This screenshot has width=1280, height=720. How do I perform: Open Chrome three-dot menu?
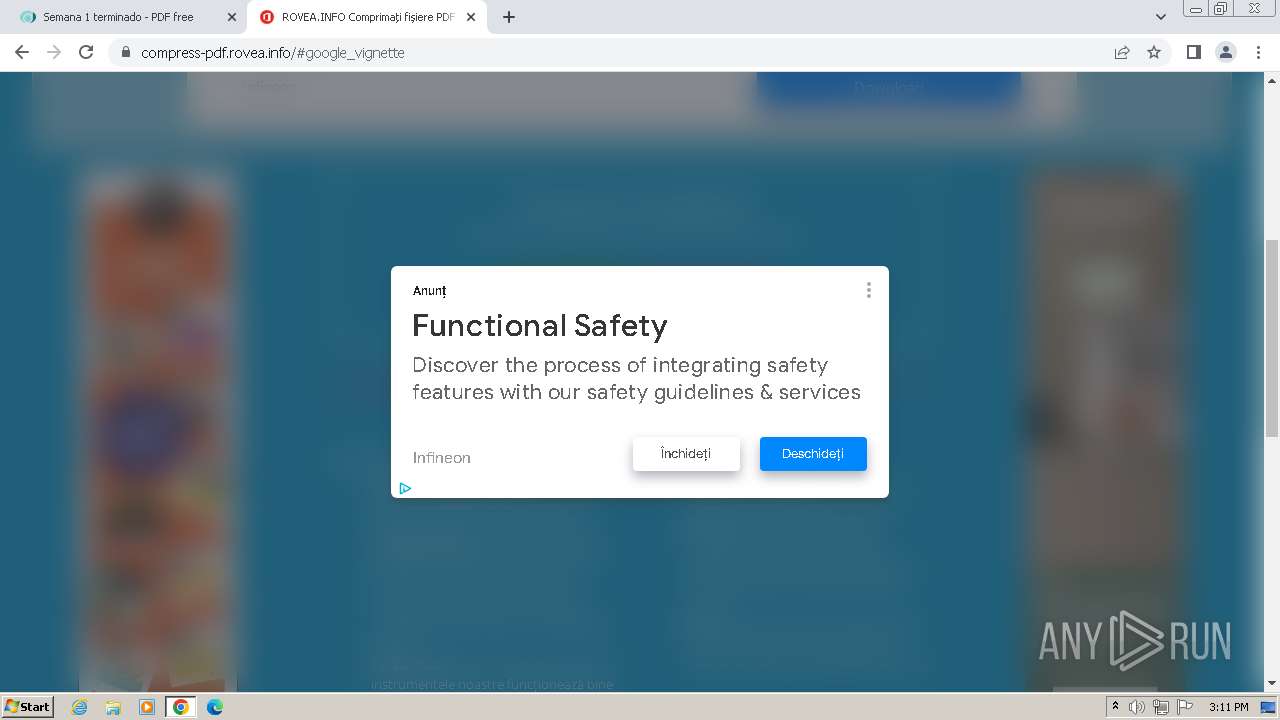(1258, 52)
